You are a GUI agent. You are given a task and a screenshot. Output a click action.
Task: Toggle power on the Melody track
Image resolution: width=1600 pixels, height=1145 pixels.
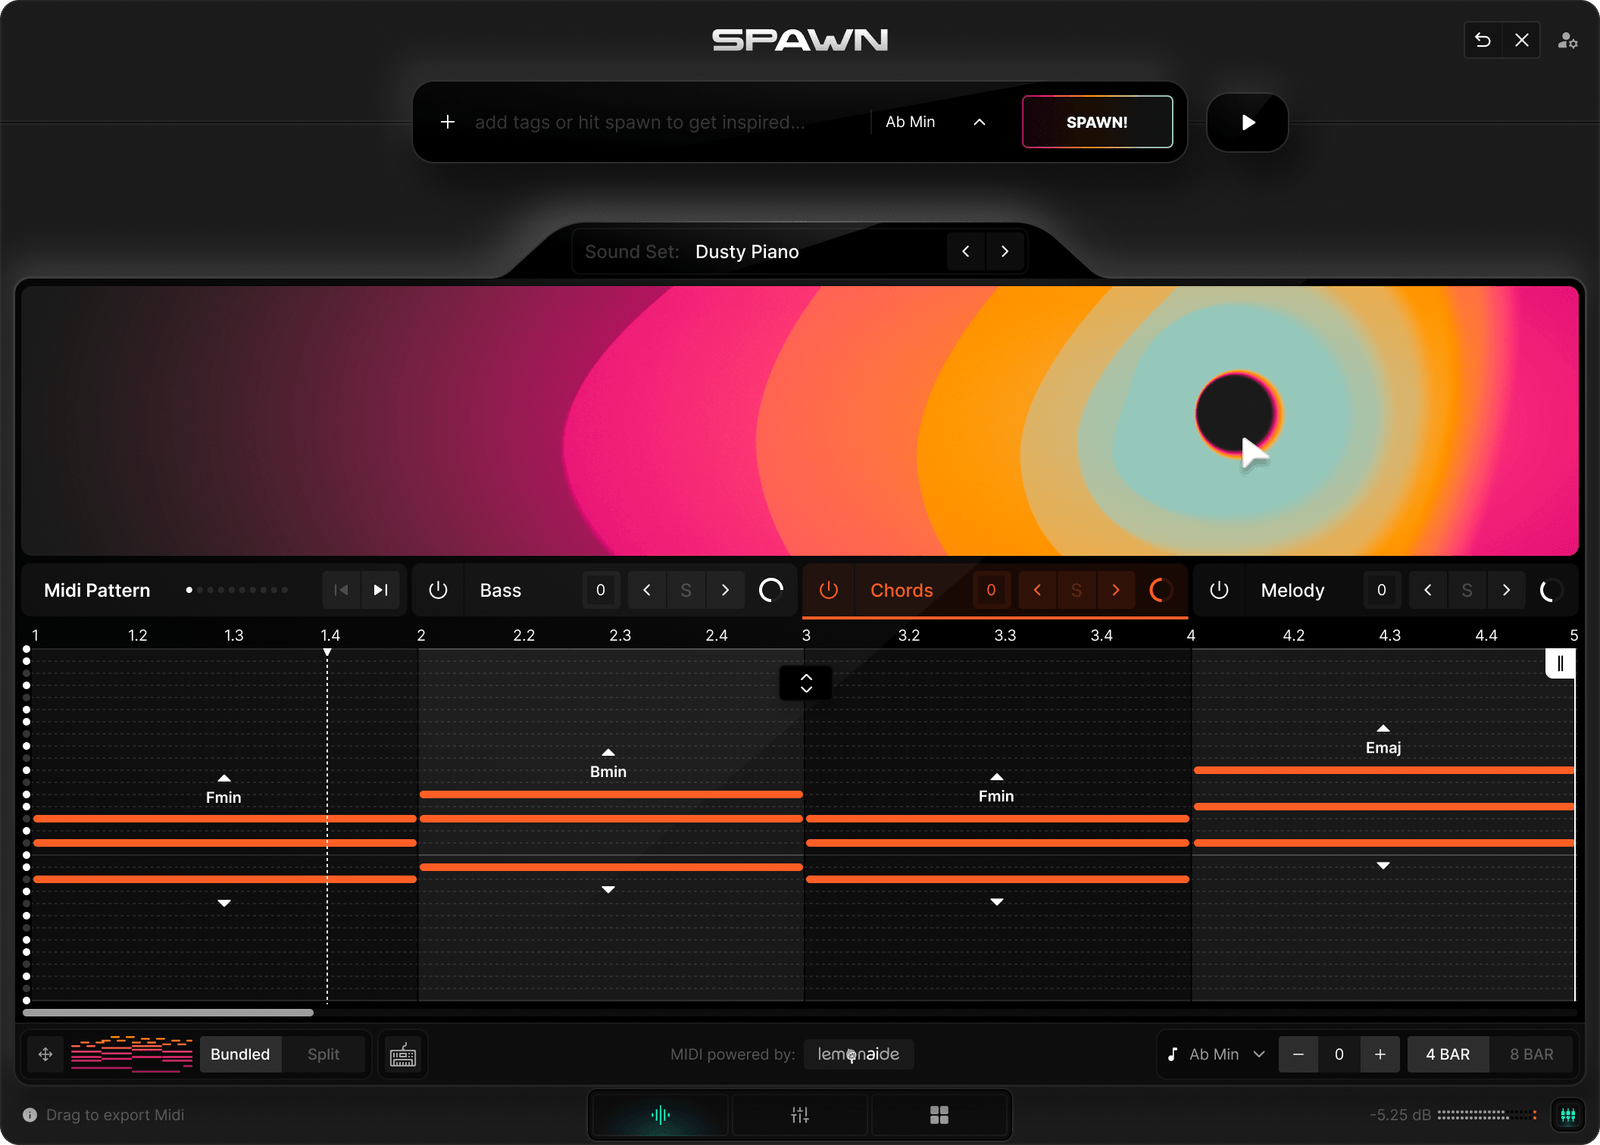(1219, 590)
